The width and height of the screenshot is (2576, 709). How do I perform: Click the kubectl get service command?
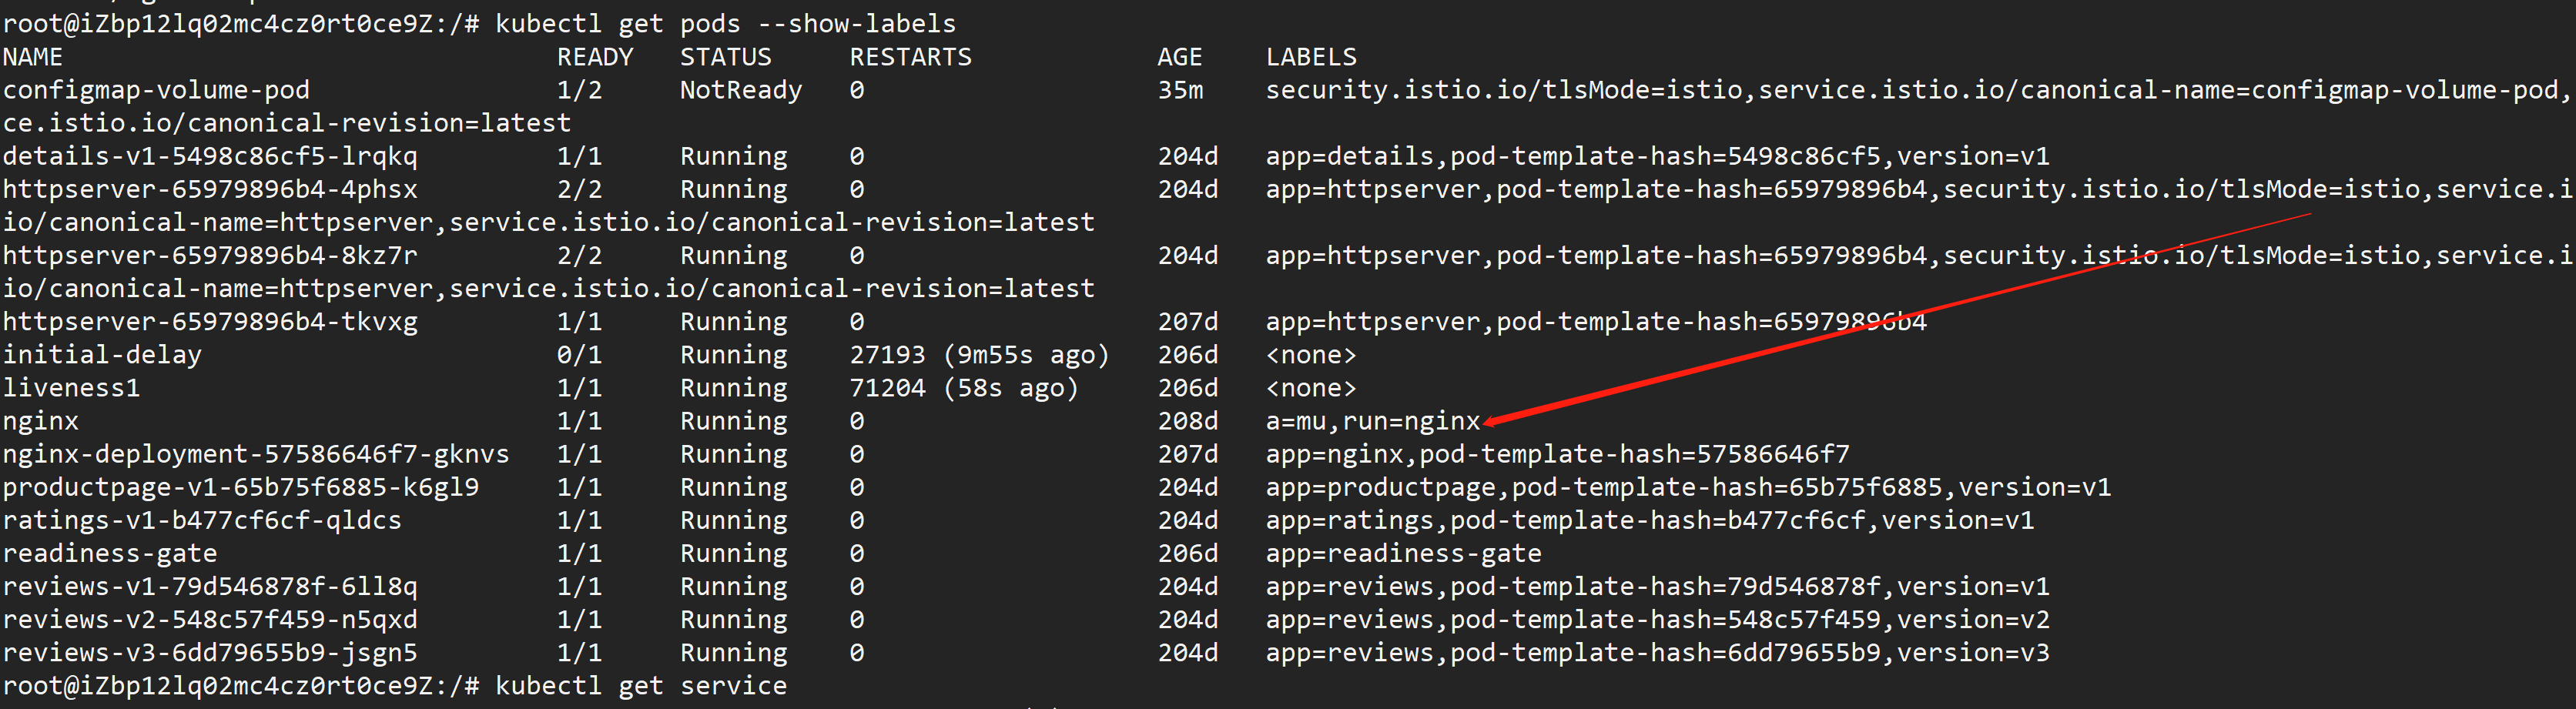tap(640, 685)
